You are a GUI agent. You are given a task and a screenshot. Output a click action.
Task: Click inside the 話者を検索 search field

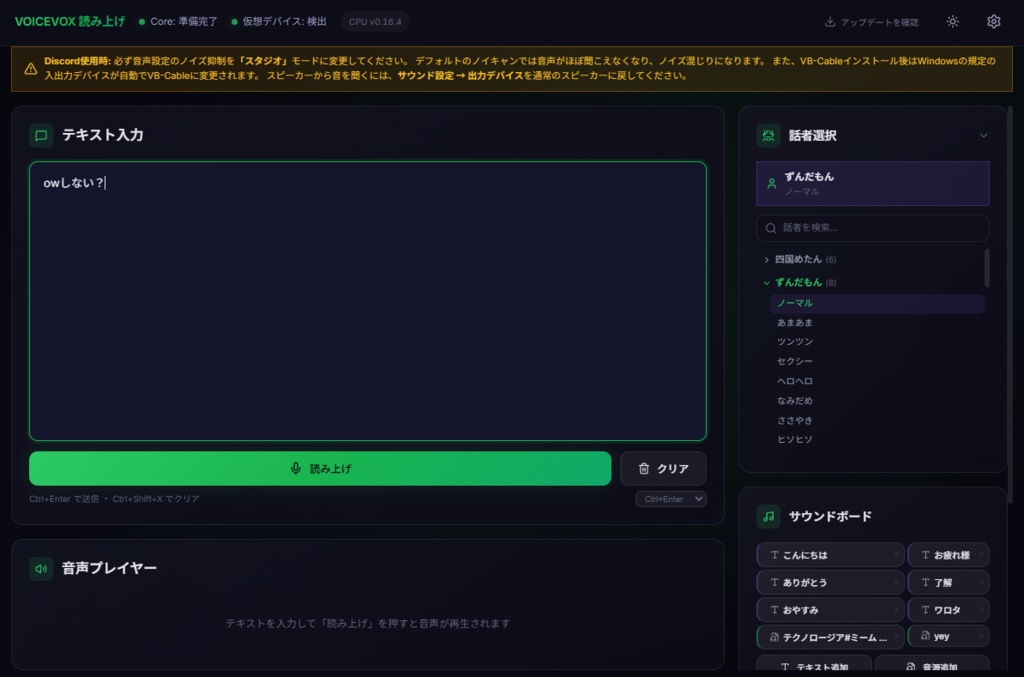[x=872, y=228]
